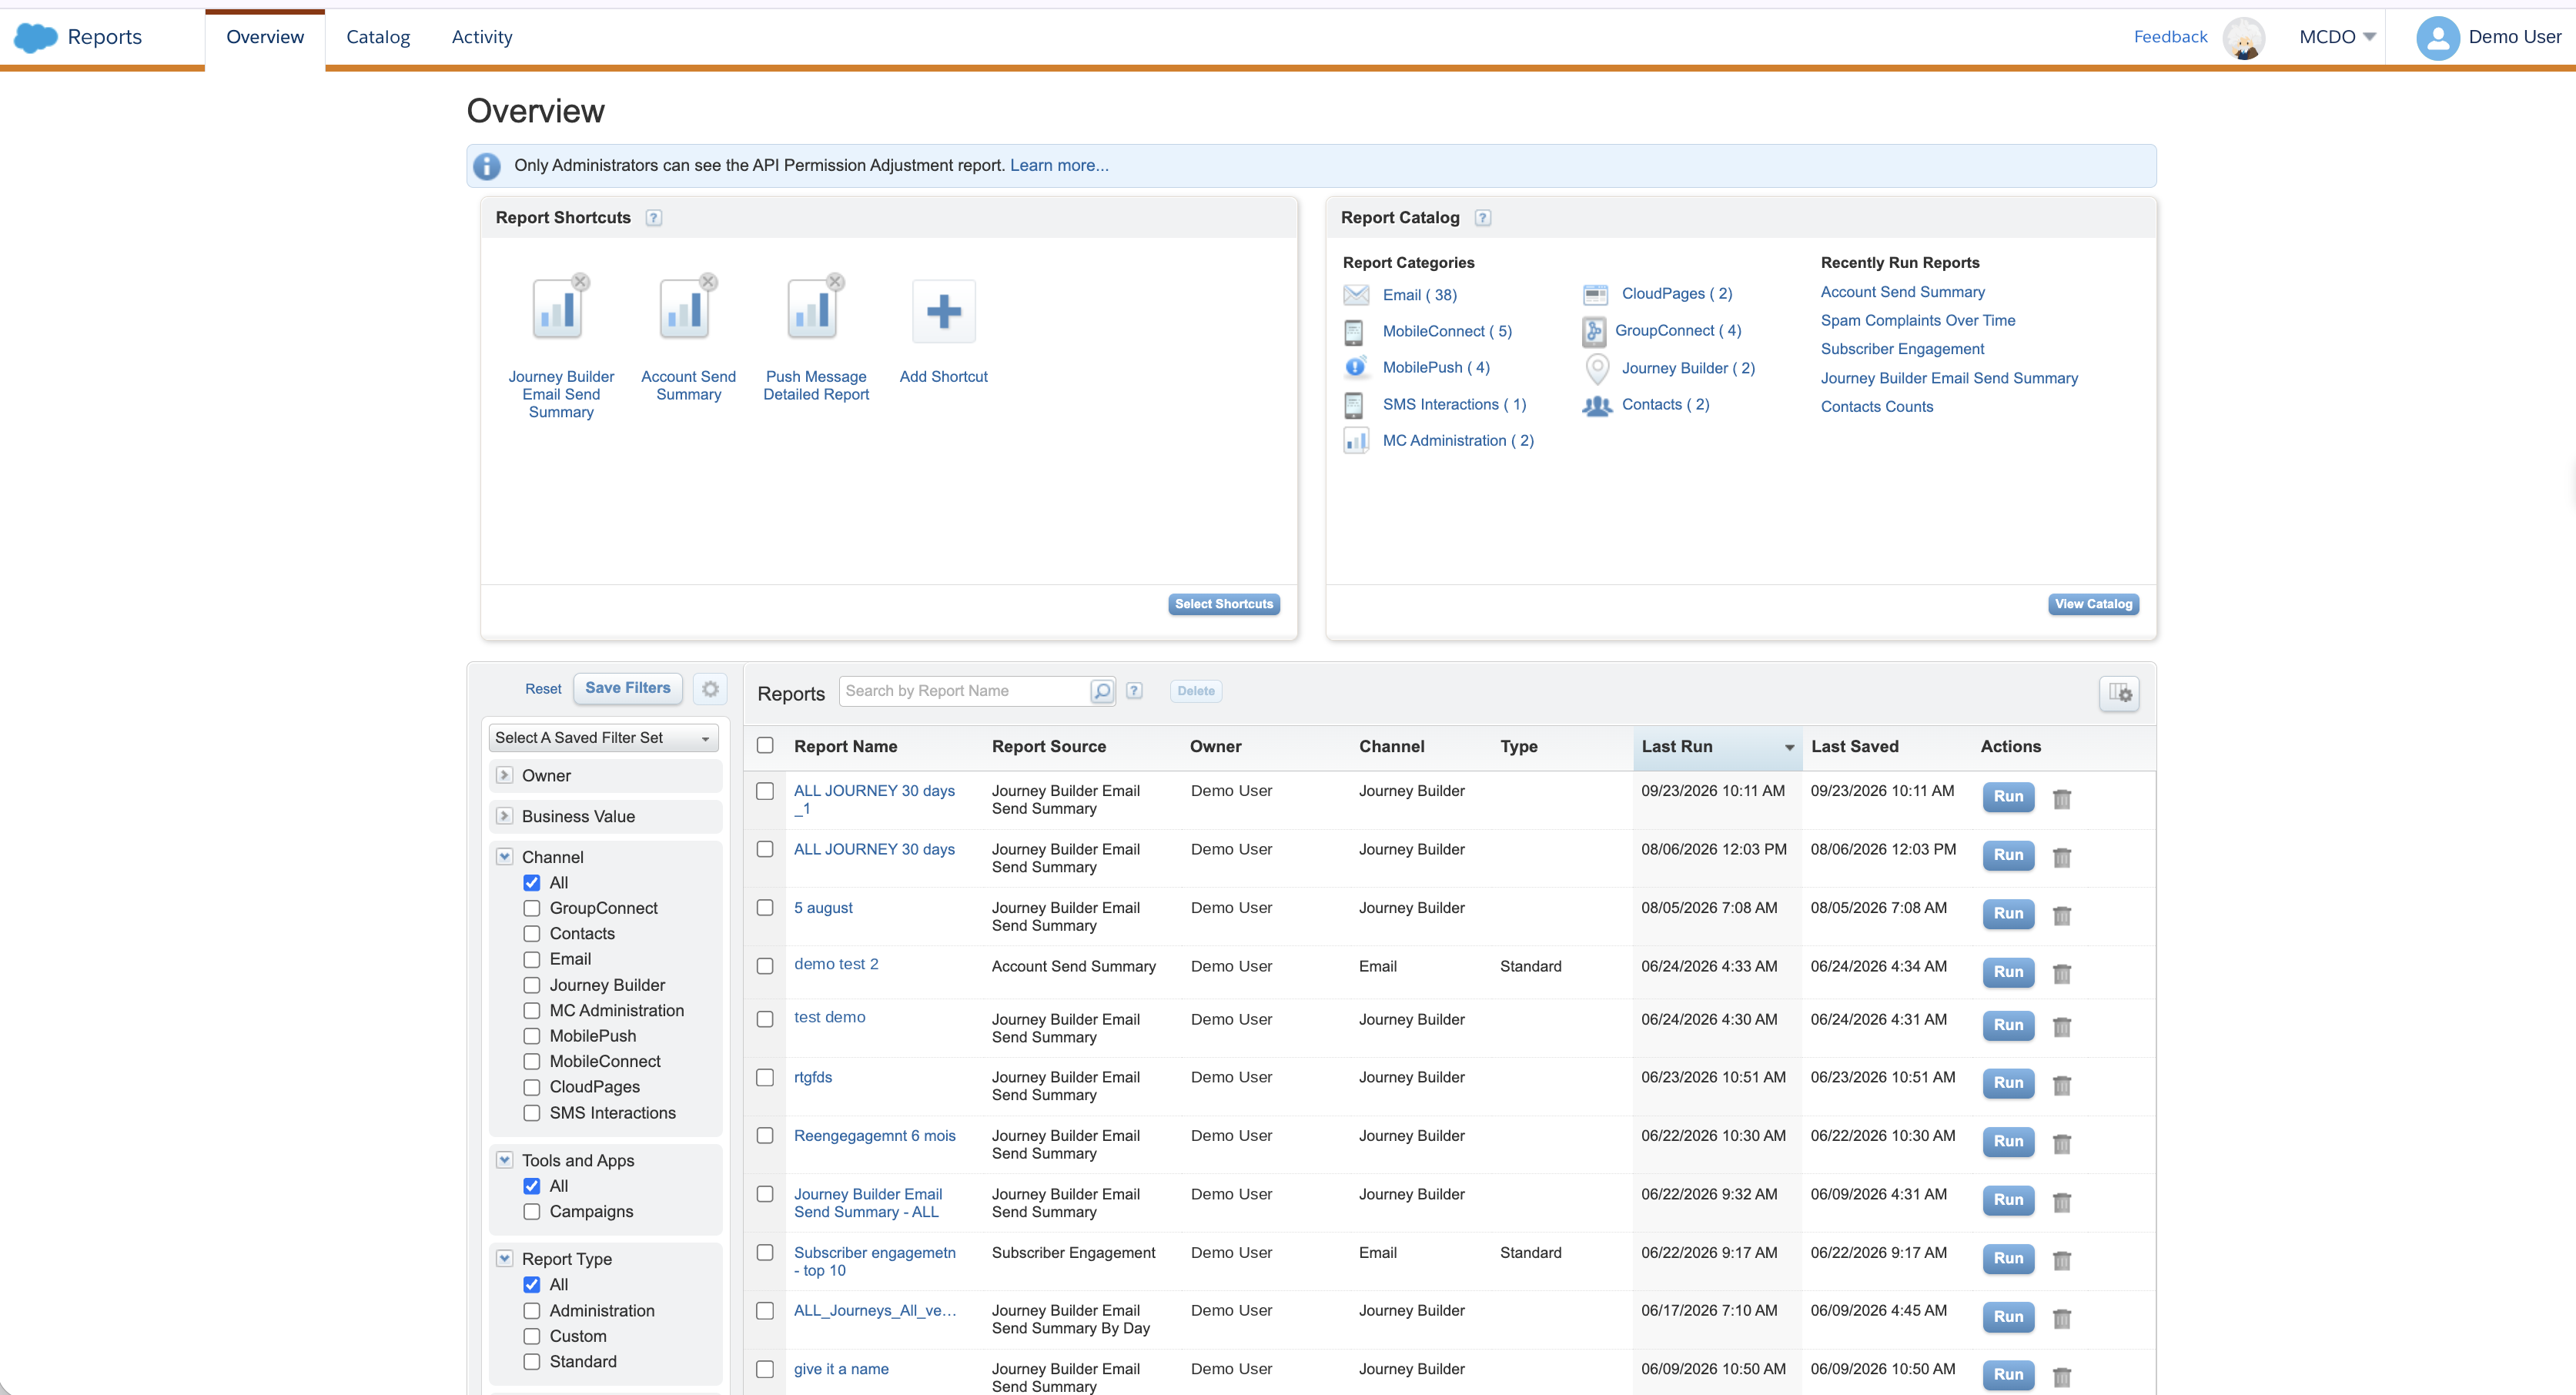
Task: Click the MobileConnect category phone icon
Action: [1353, 332]
